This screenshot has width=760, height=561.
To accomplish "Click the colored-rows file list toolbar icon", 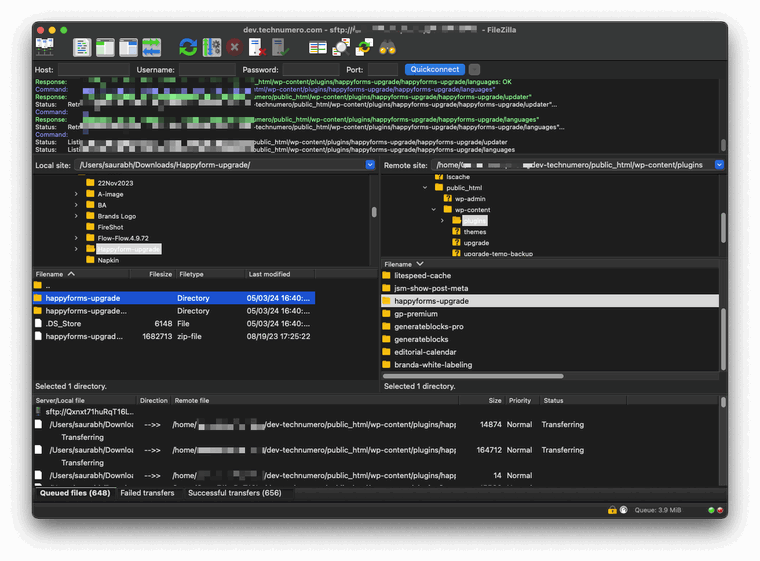I will pos(317,48).
